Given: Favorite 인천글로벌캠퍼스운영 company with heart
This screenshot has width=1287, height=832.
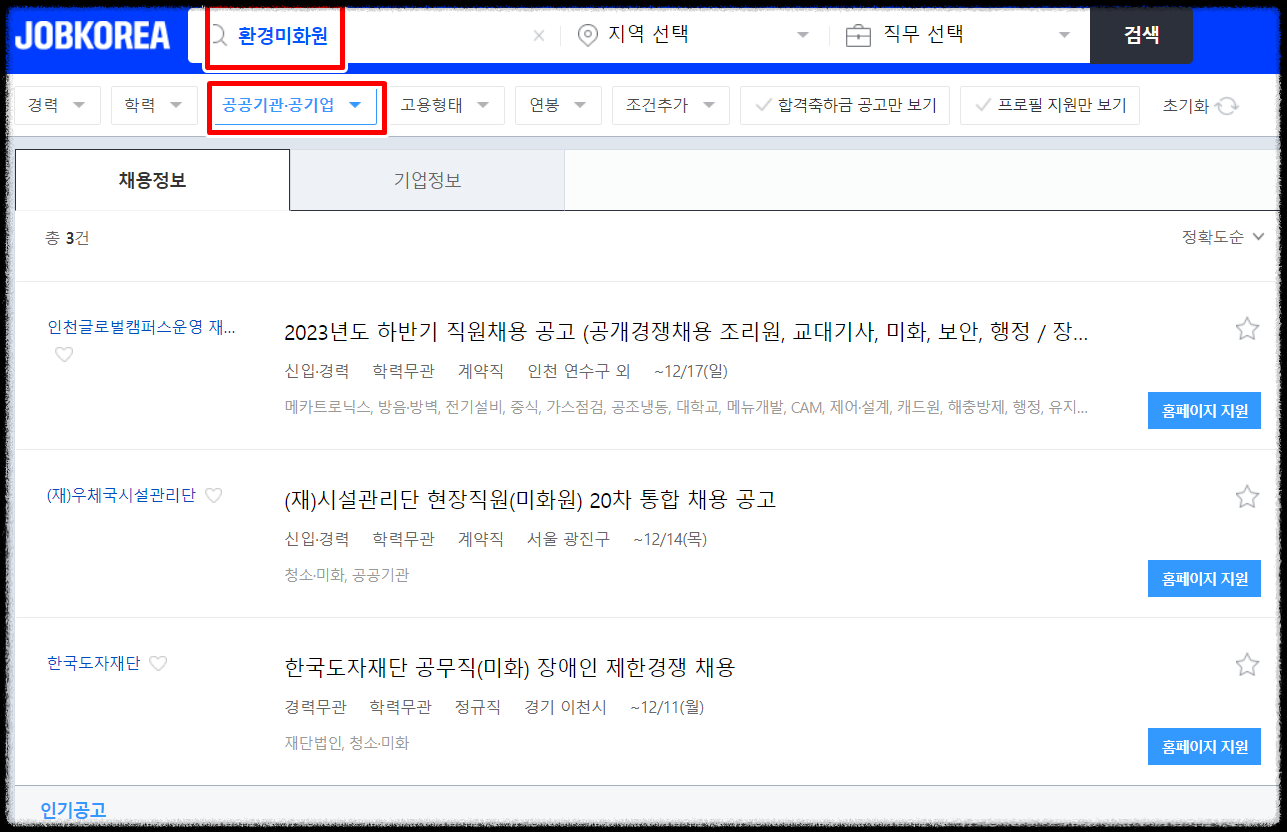Looking at the screenshot, I should 64,354.
